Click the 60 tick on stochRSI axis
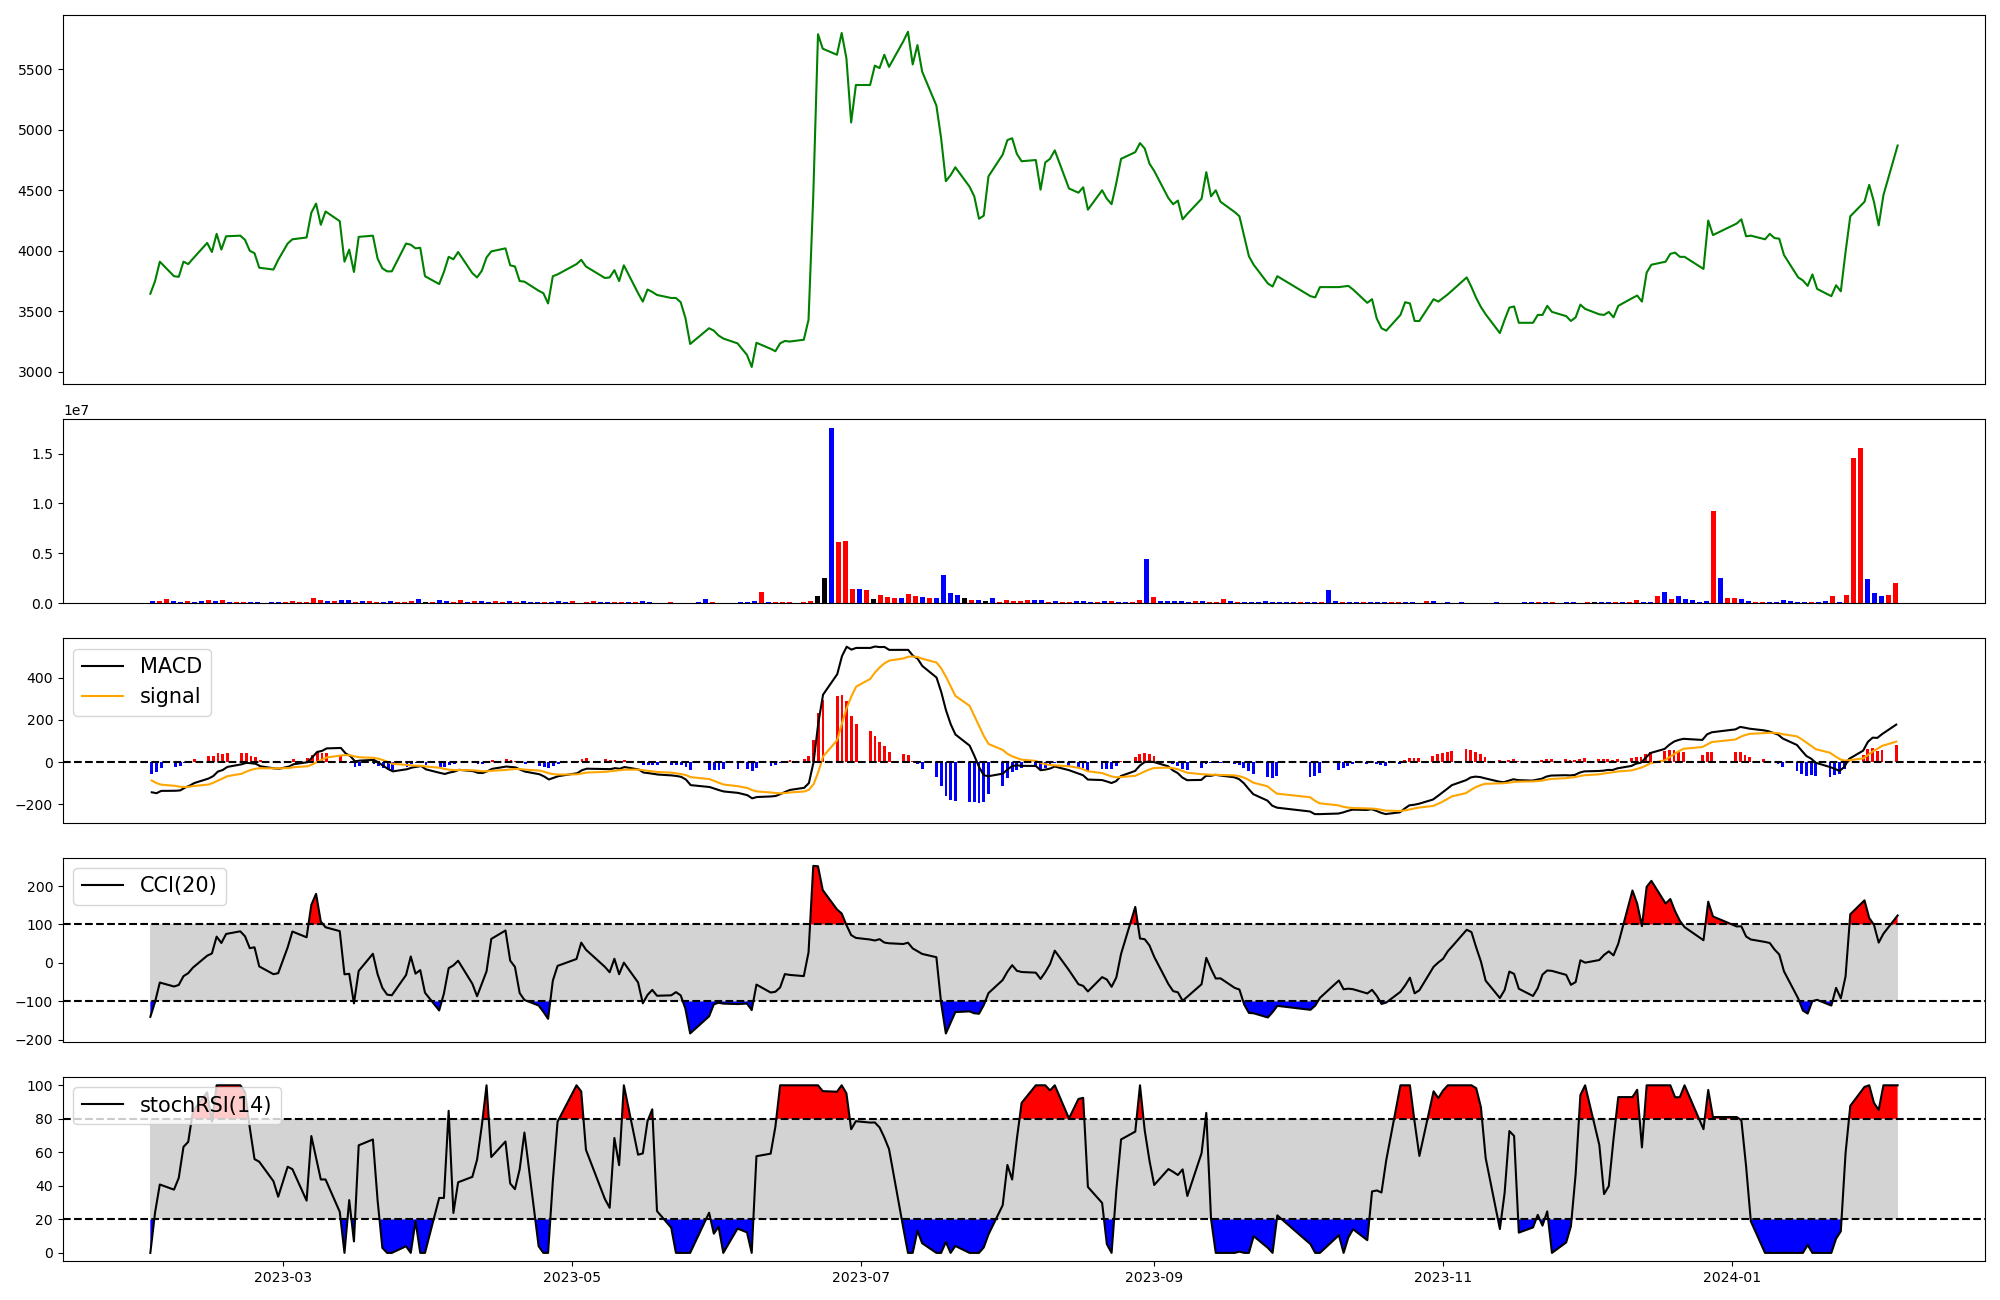 pyautogui.click(x=46, y=1153)
